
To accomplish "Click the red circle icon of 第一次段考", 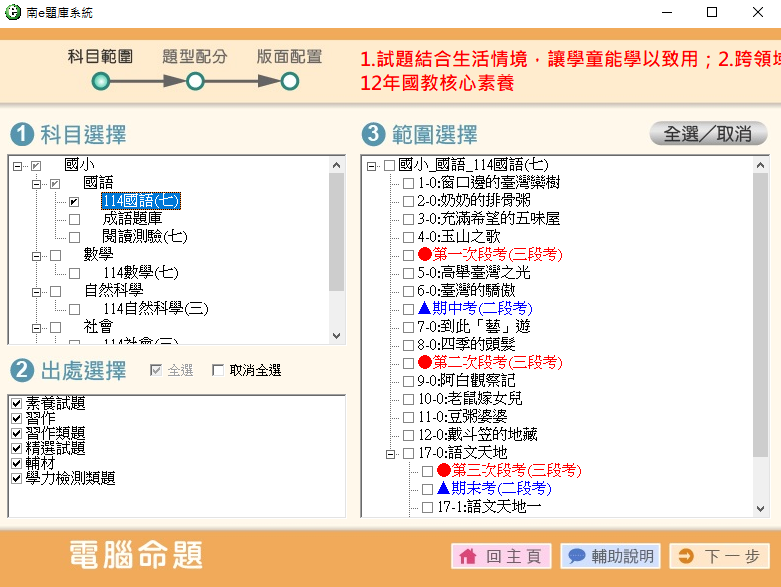I will click(424, 255).
